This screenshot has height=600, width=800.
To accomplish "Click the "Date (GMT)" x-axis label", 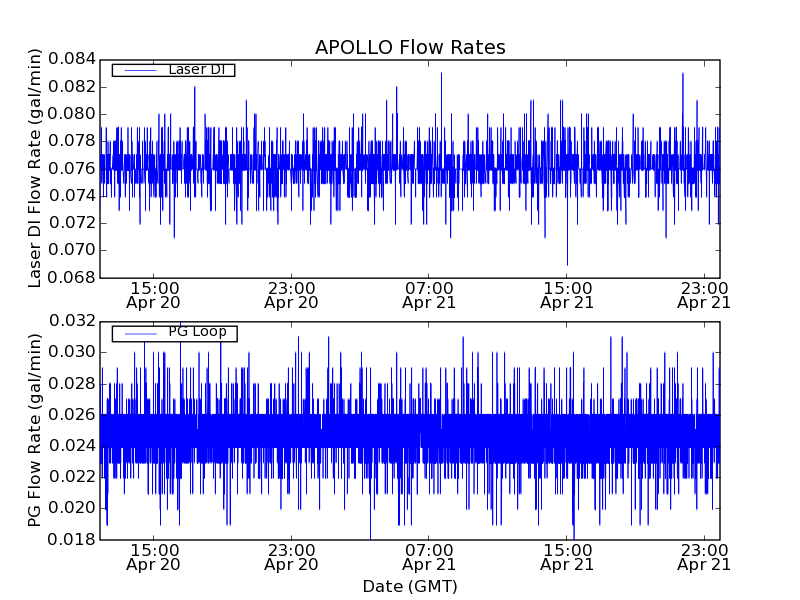I will (410, 586).
